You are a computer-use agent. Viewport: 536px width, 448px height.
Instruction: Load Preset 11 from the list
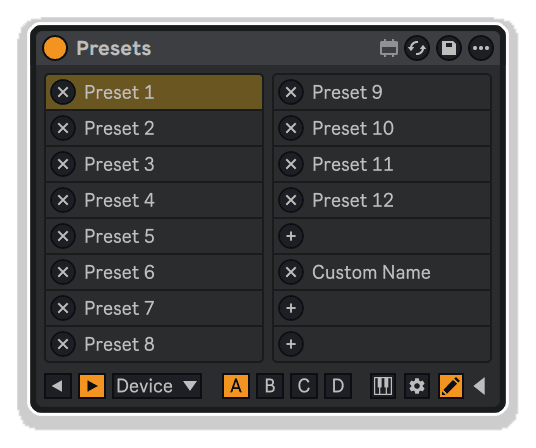pos(382,164)
